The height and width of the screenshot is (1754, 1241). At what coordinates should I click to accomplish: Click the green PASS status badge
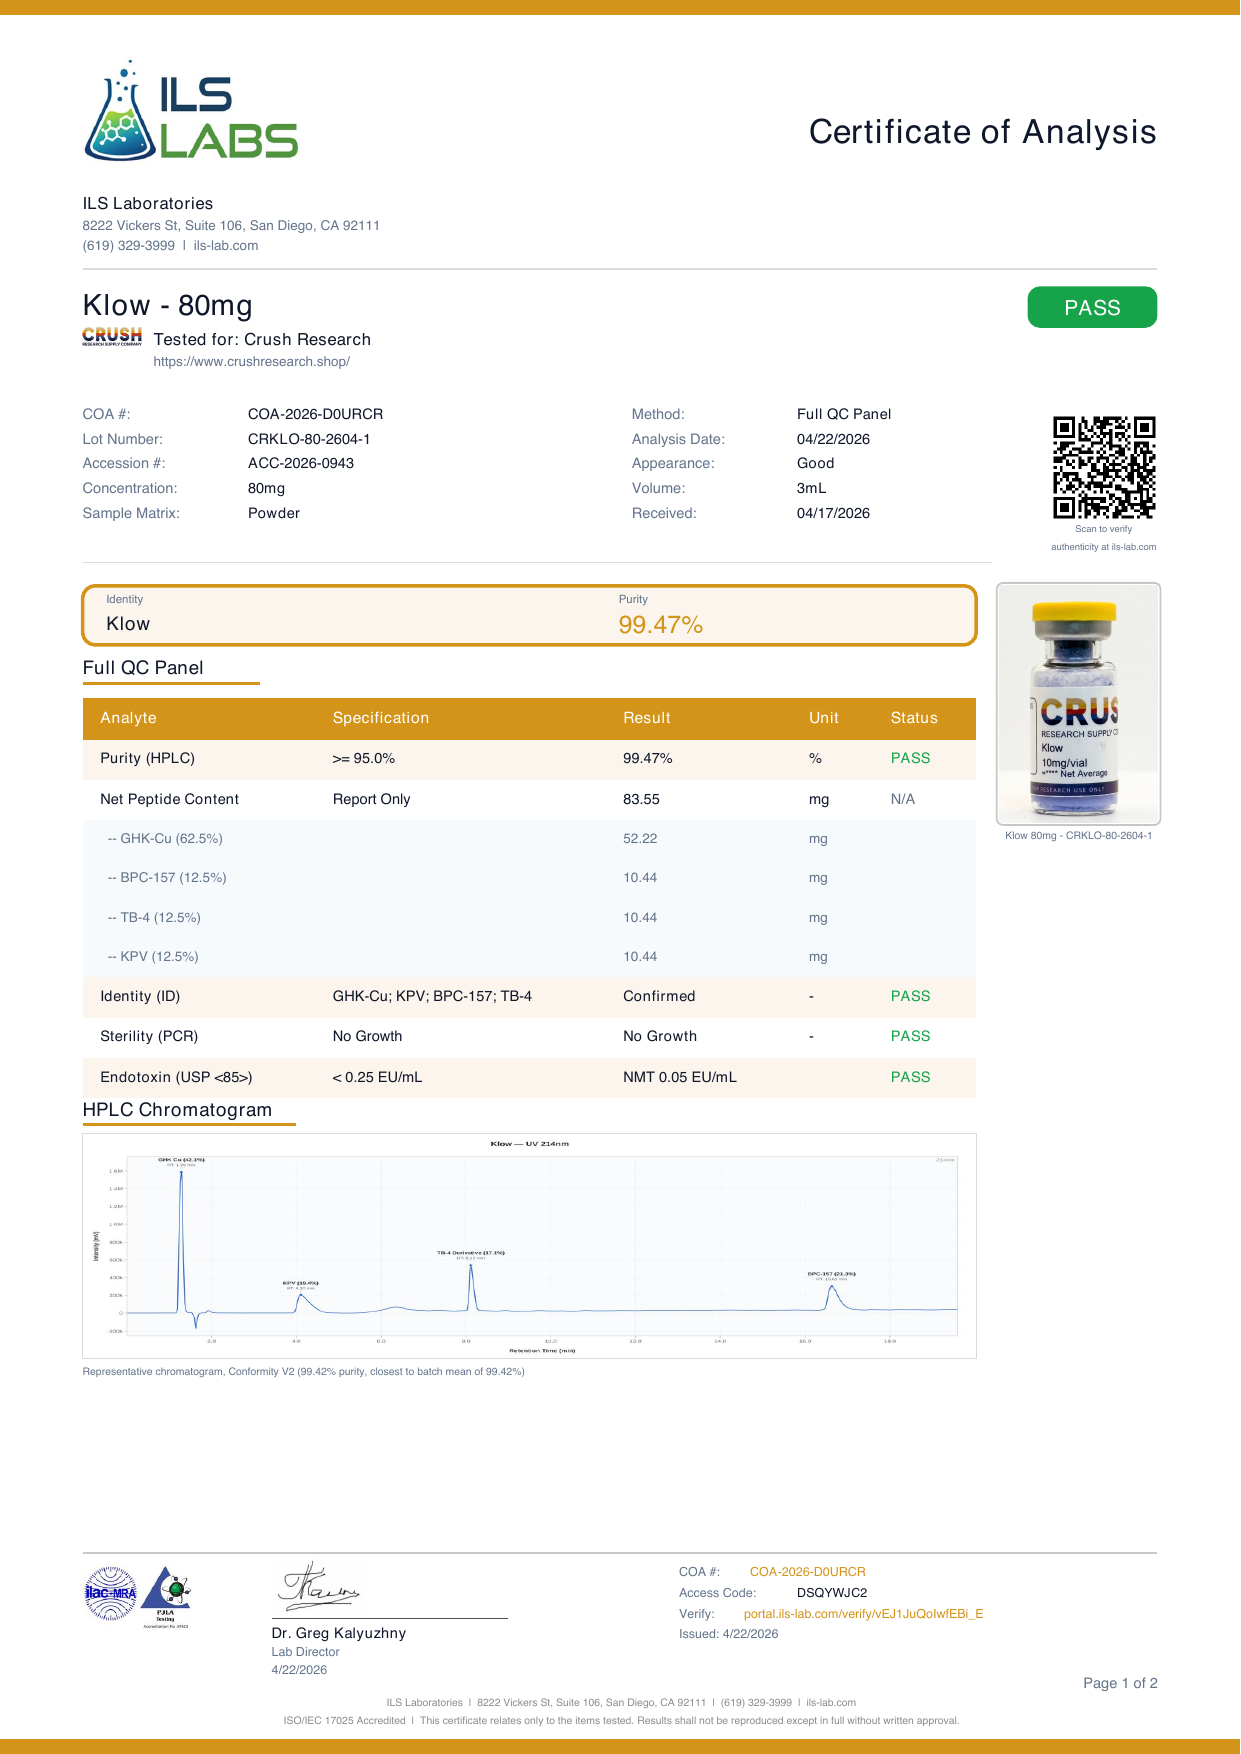tap(1092, 307)
